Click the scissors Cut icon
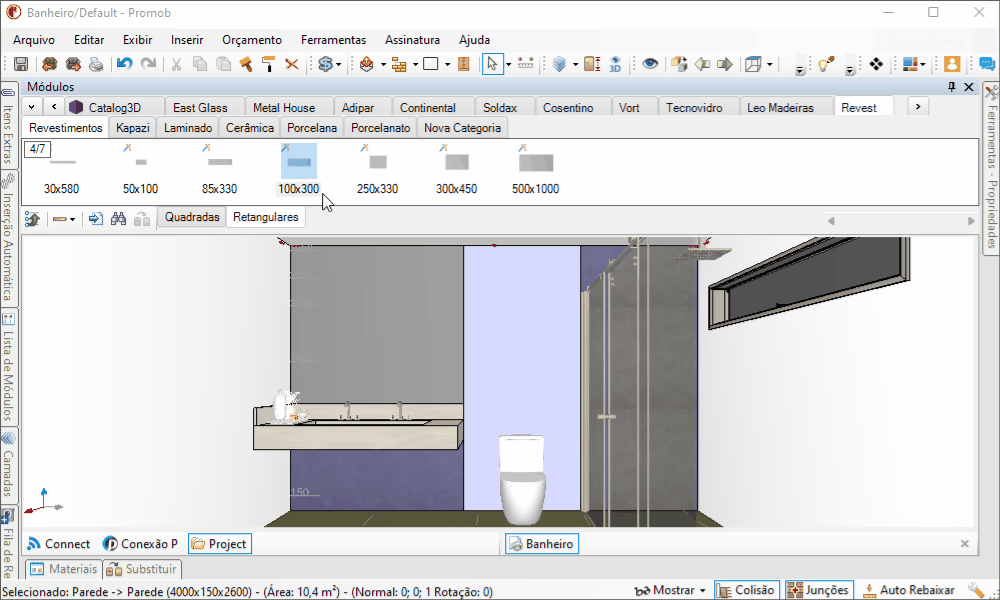This screenshot has height=600, width=1000. [177, 64]
